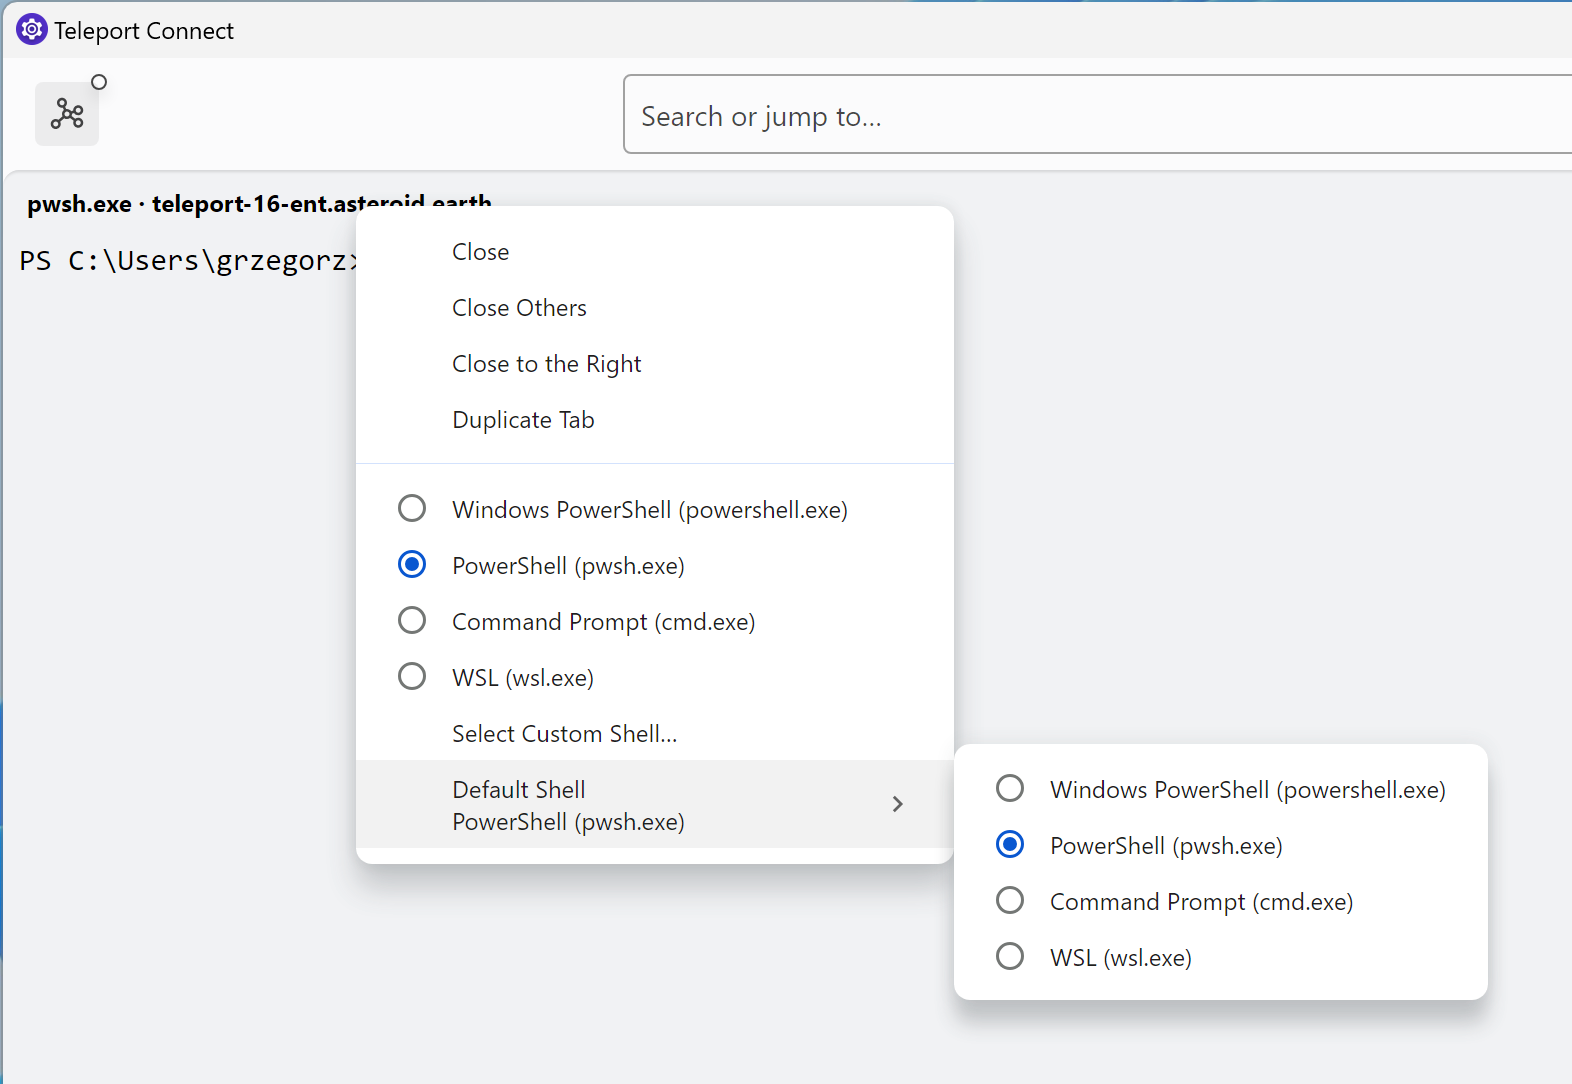The height and width of the screenshot is (1084, 1572).
Task: Set default shell to Command Prompt in submenu
Action: coord(1010,901)
